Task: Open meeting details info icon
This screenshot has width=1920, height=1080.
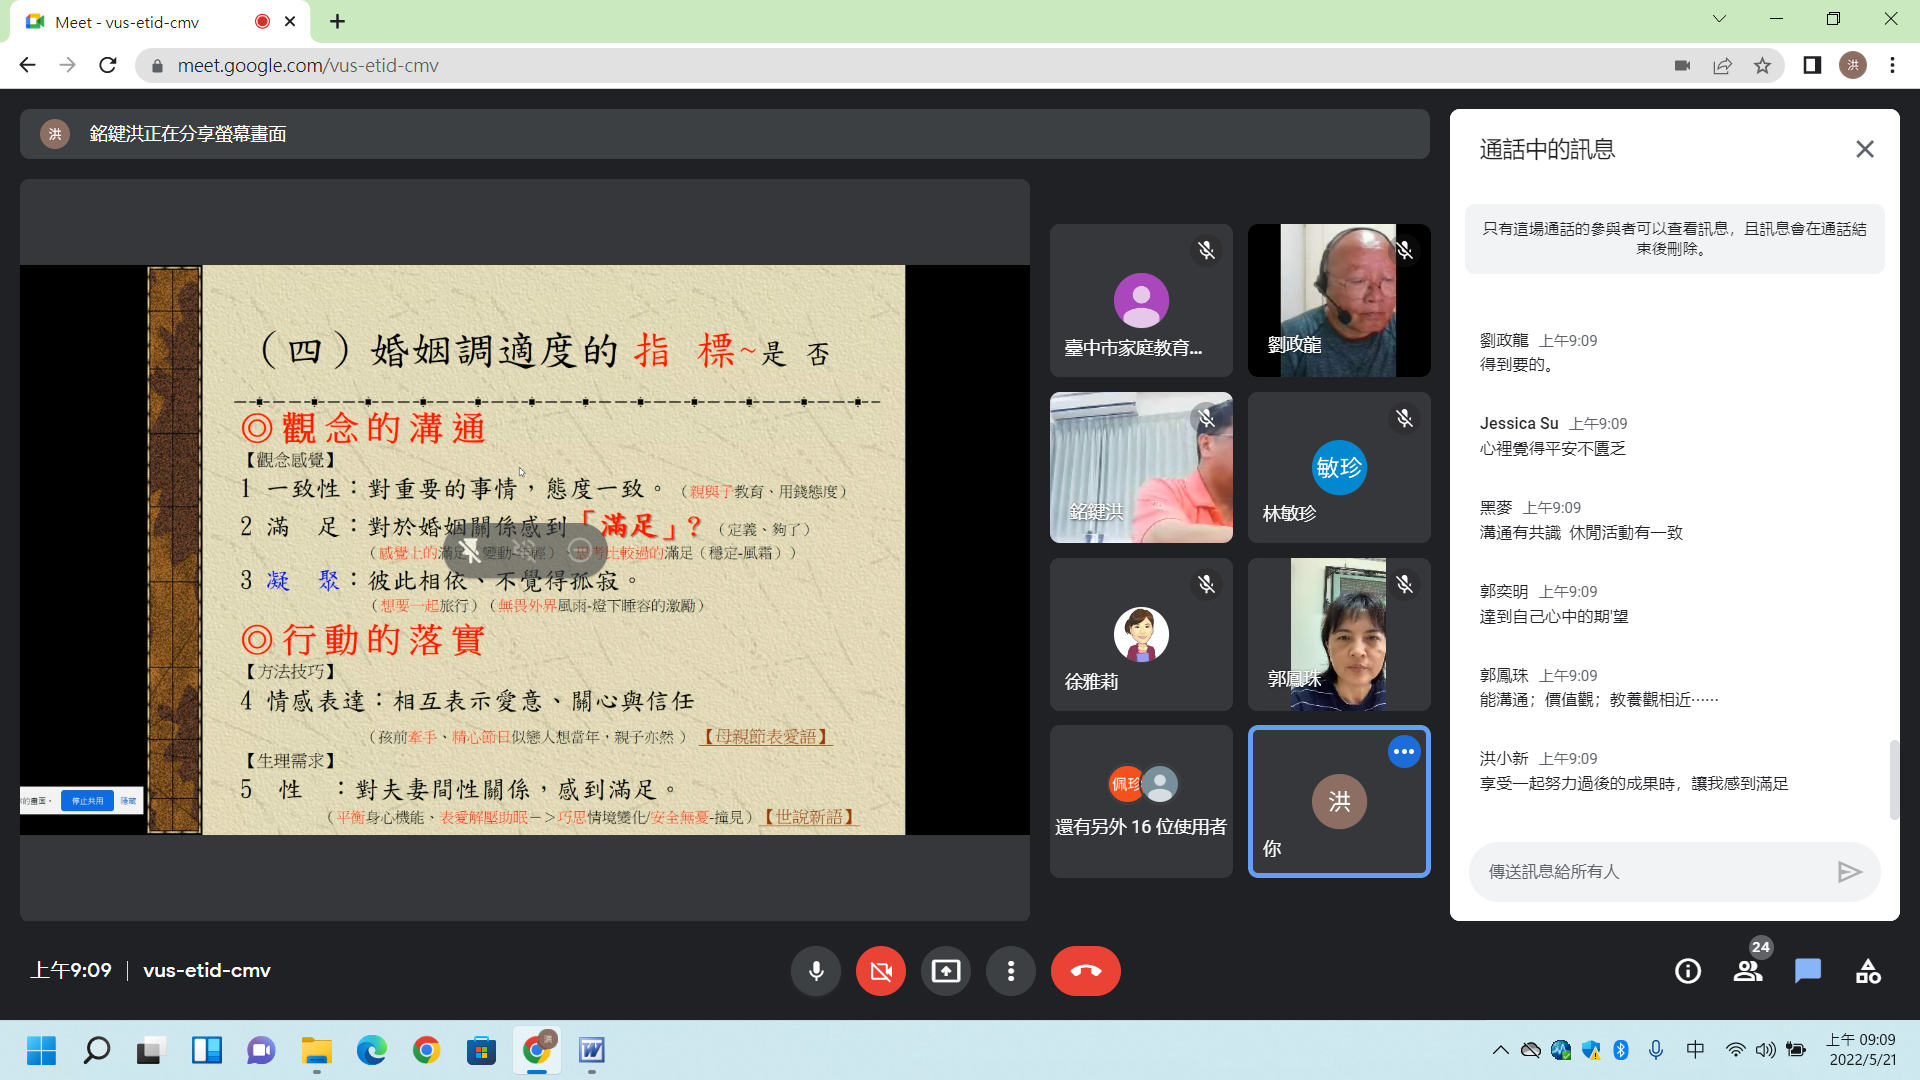Action: 1688,971
